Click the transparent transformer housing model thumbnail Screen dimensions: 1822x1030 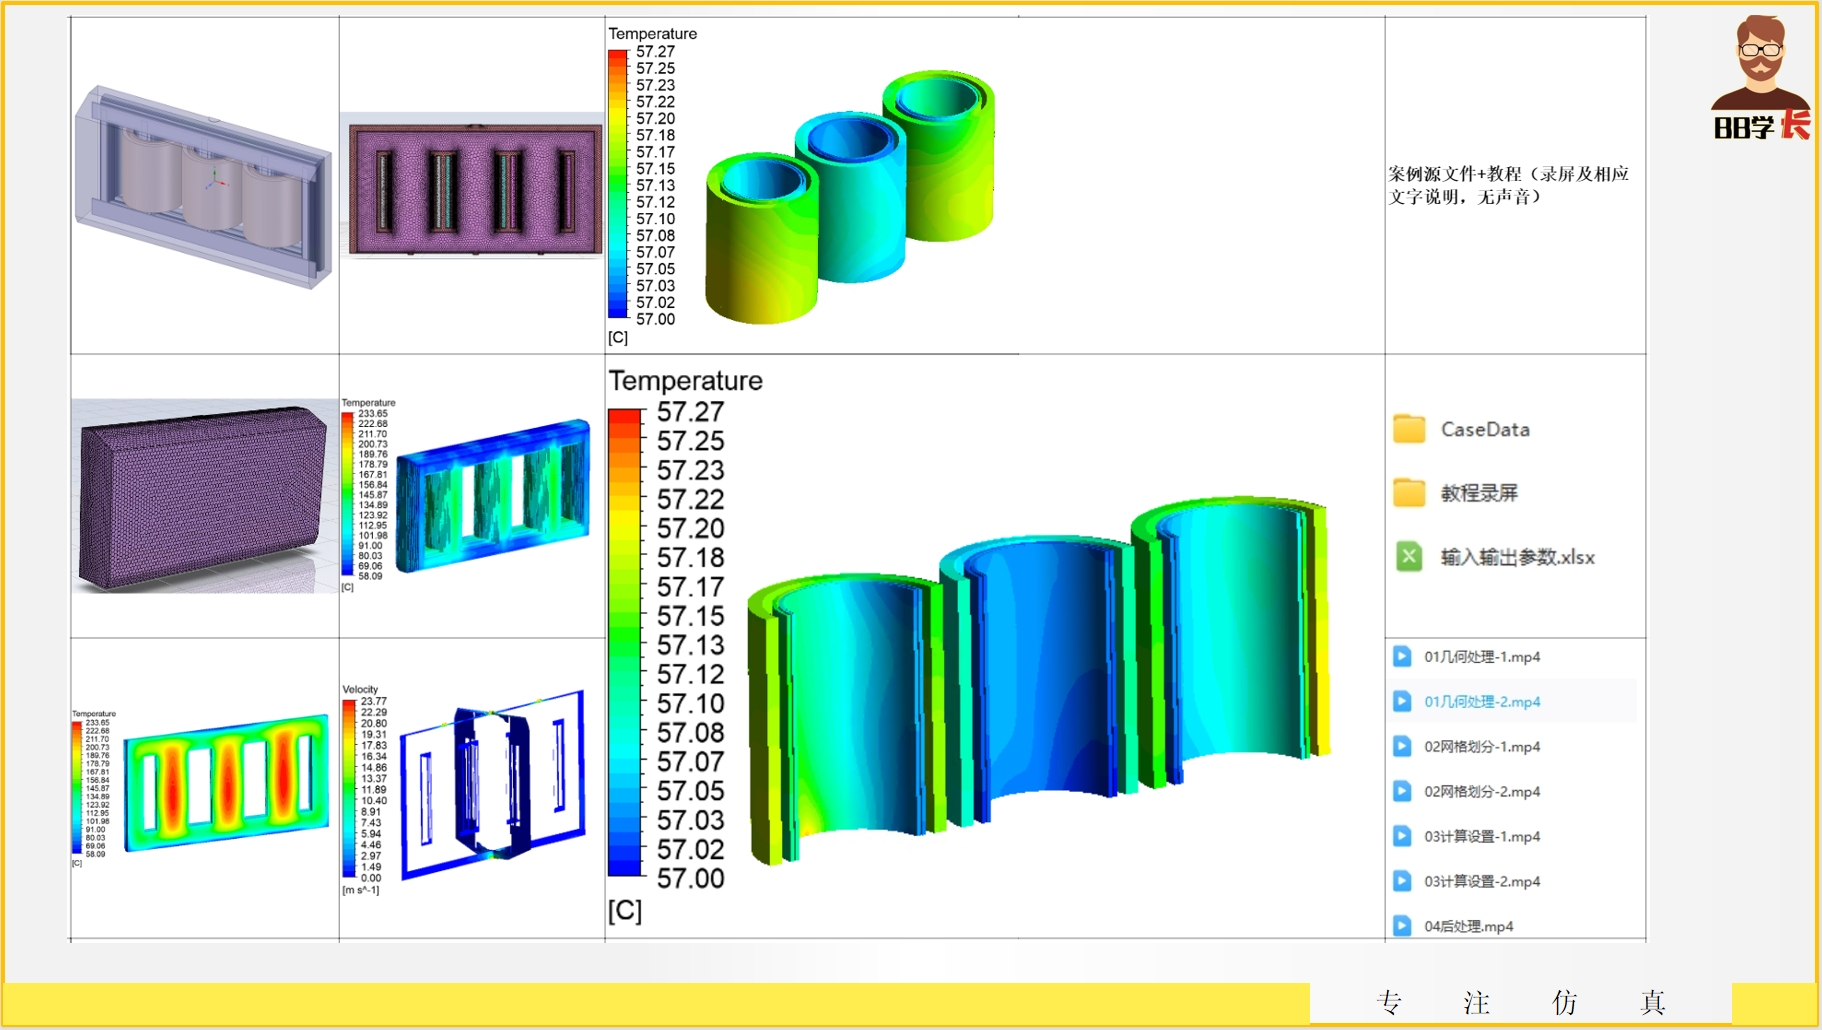204,187
